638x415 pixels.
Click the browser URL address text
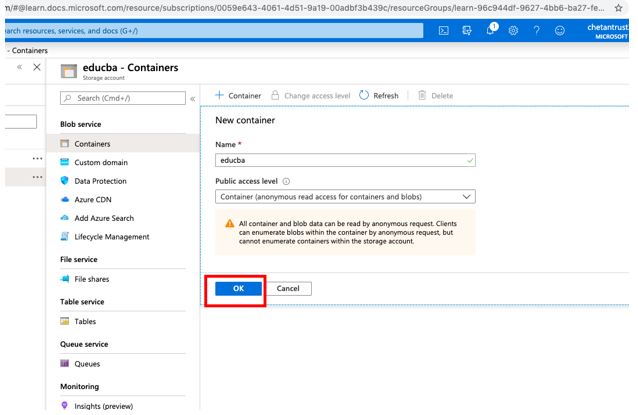[304, 8]
